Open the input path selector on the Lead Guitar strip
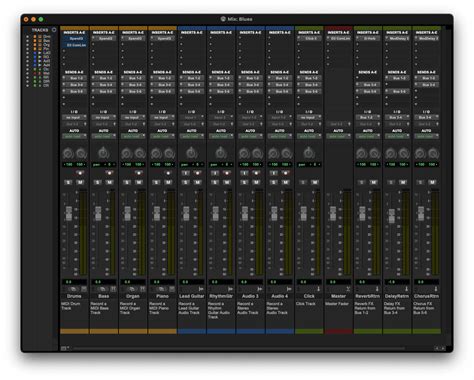This screenshot has height=380, width=474. (x=192, y=118)
